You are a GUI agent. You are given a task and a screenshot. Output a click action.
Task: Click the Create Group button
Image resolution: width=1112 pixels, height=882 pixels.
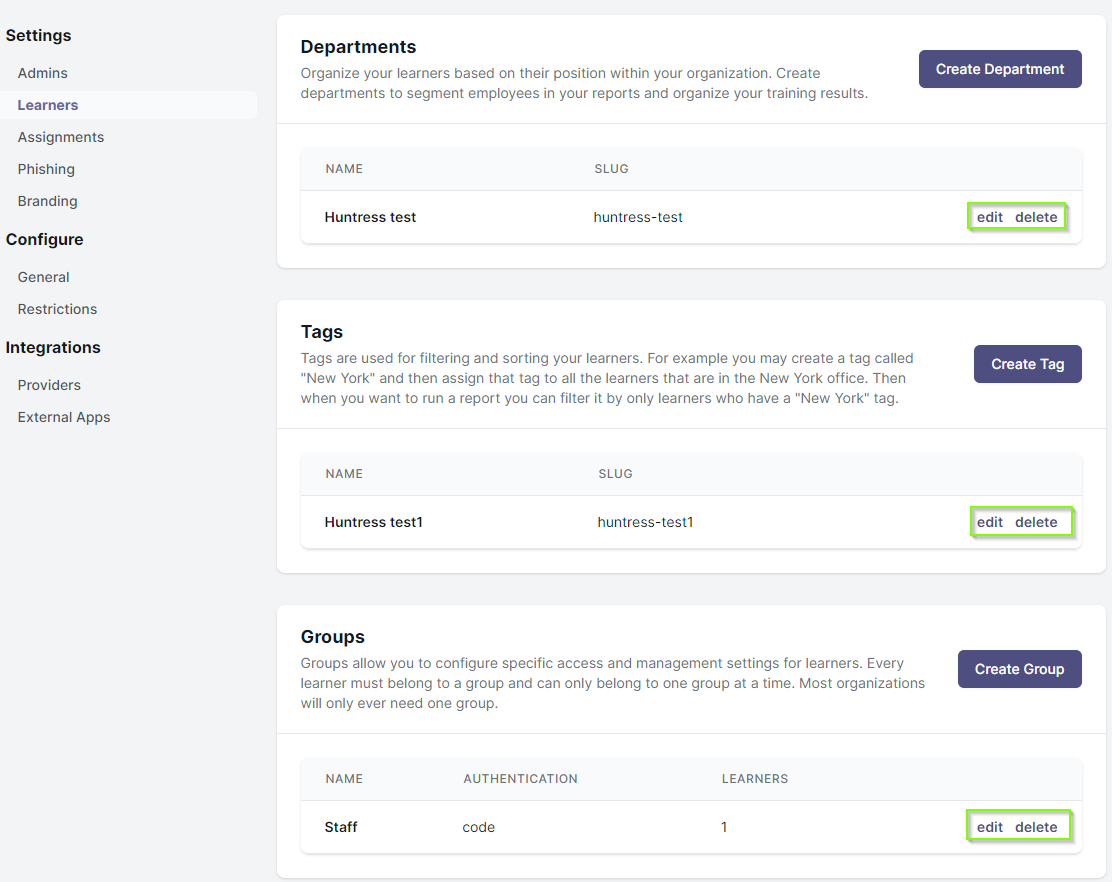[x=1019, y=669]
